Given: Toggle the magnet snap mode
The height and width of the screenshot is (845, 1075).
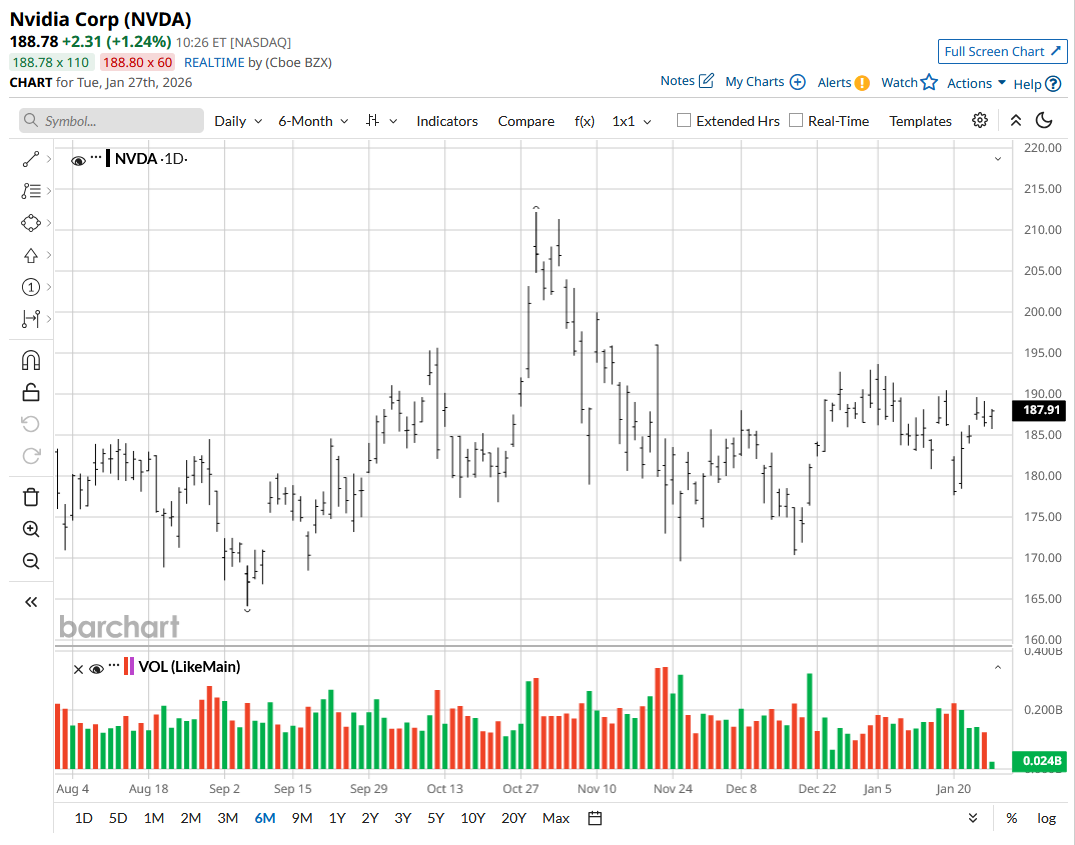Looking at the screenshot, I should pyautogui.click(x=31, y=360).
